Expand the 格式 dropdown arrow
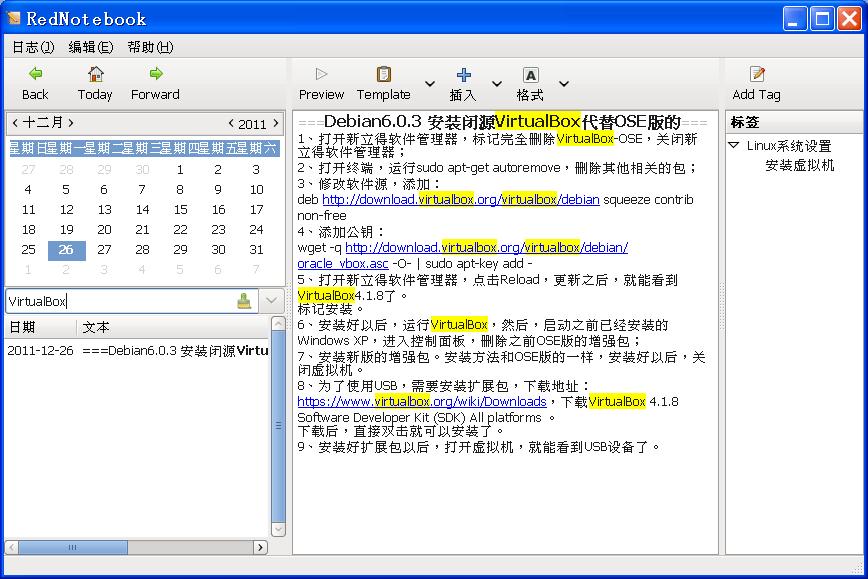The height and width of the screenshot is (579, 868). pos(564,84)
